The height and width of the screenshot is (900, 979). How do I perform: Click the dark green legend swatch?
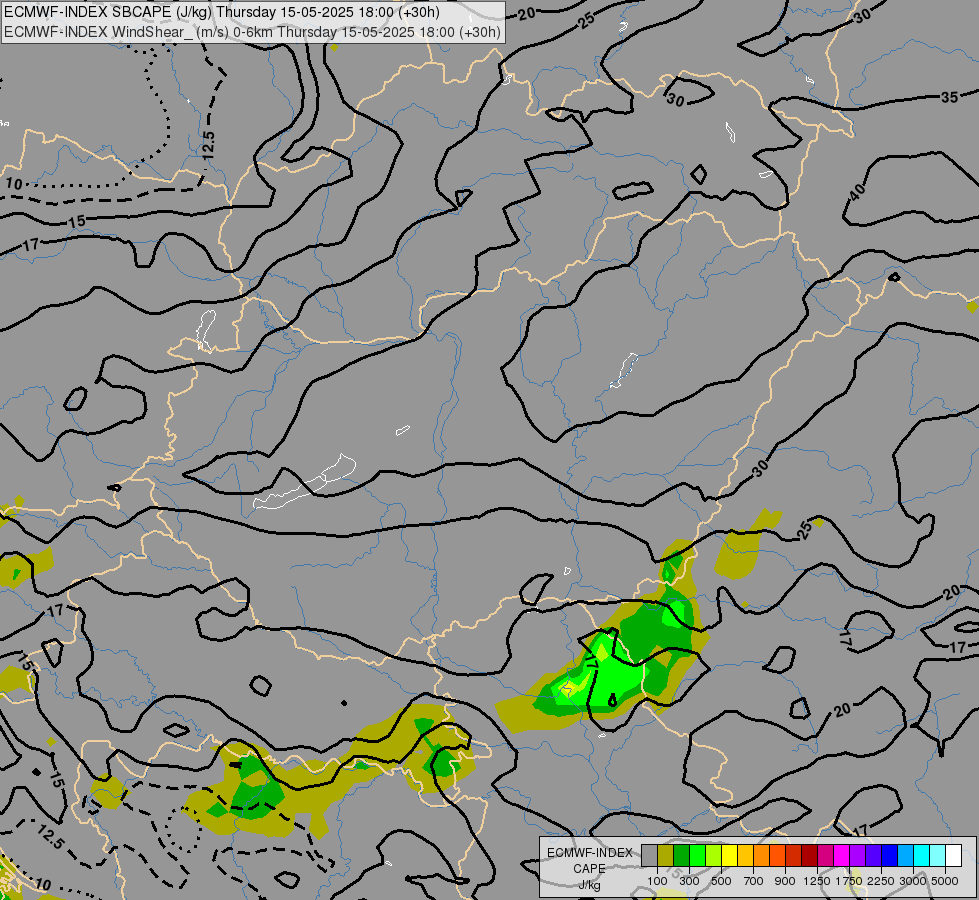point(682,856)
